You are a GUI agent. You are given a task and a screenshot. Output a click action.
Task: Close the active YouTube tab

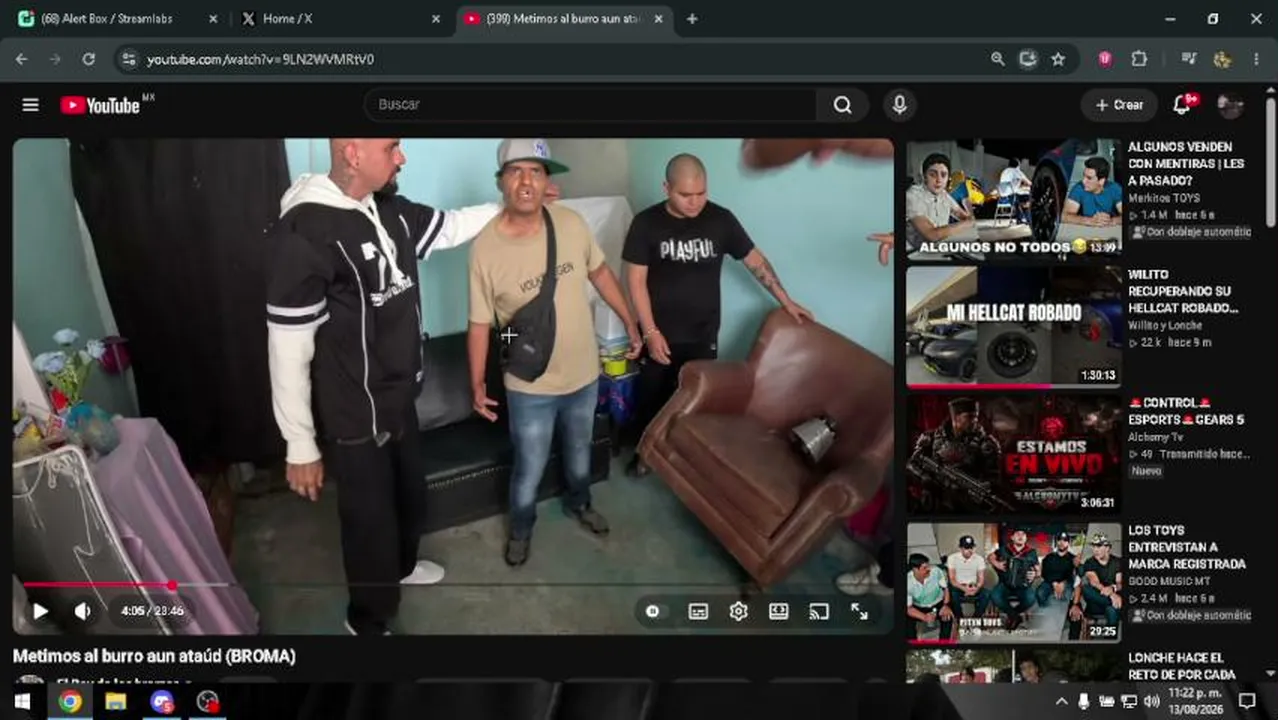(x=657, y=19)
